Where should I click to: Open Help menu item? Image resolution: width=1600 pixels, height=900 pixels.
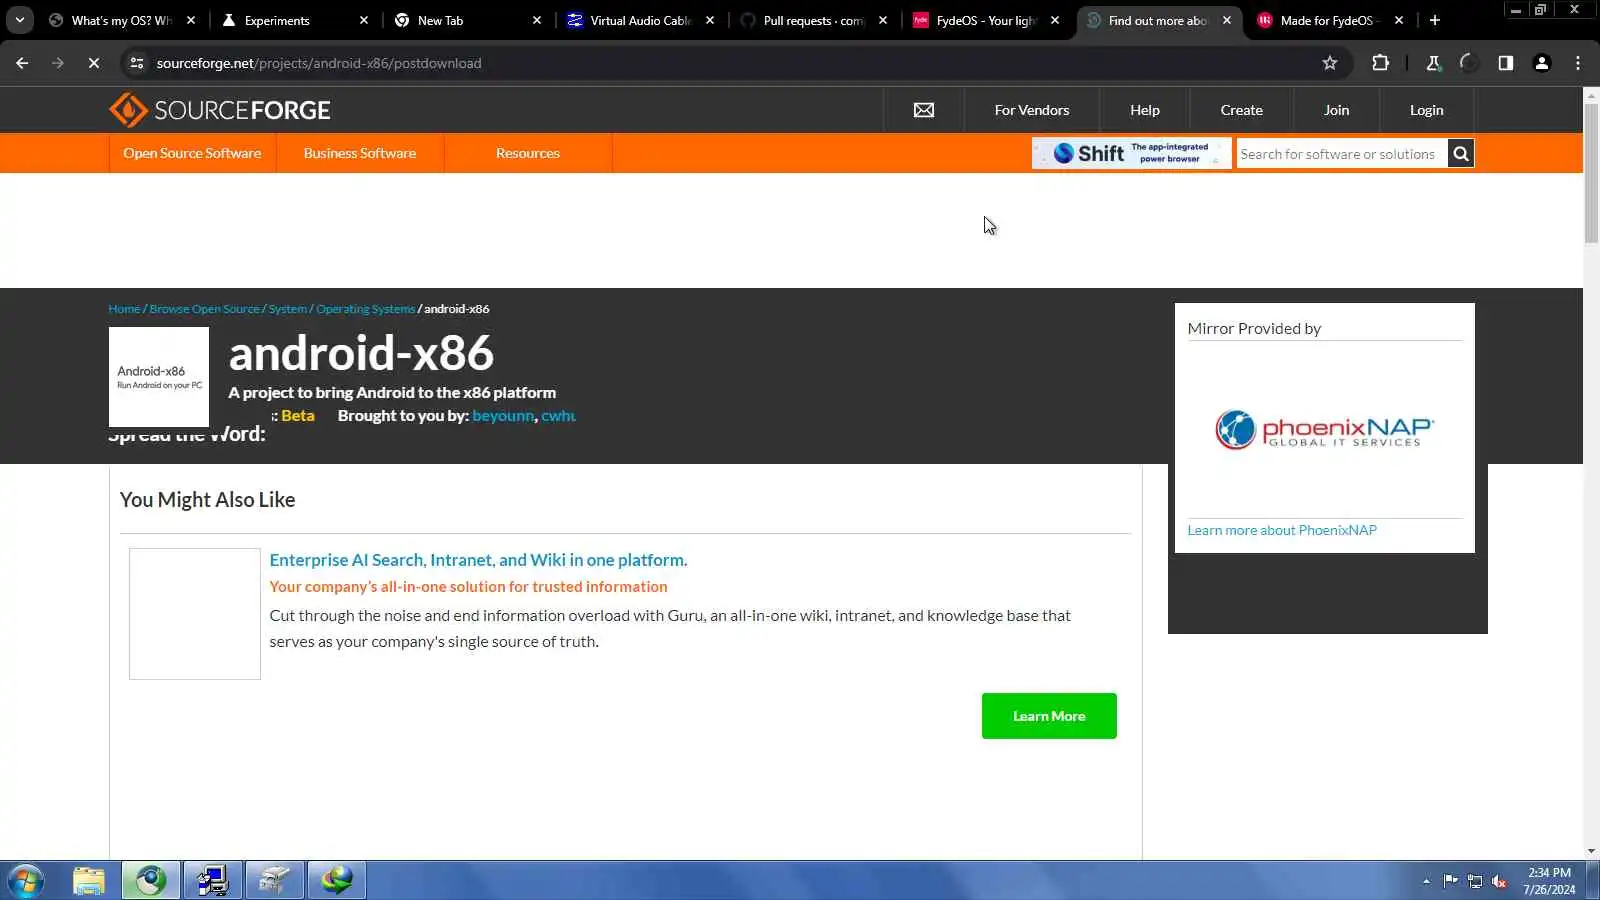pos(1145,110)
